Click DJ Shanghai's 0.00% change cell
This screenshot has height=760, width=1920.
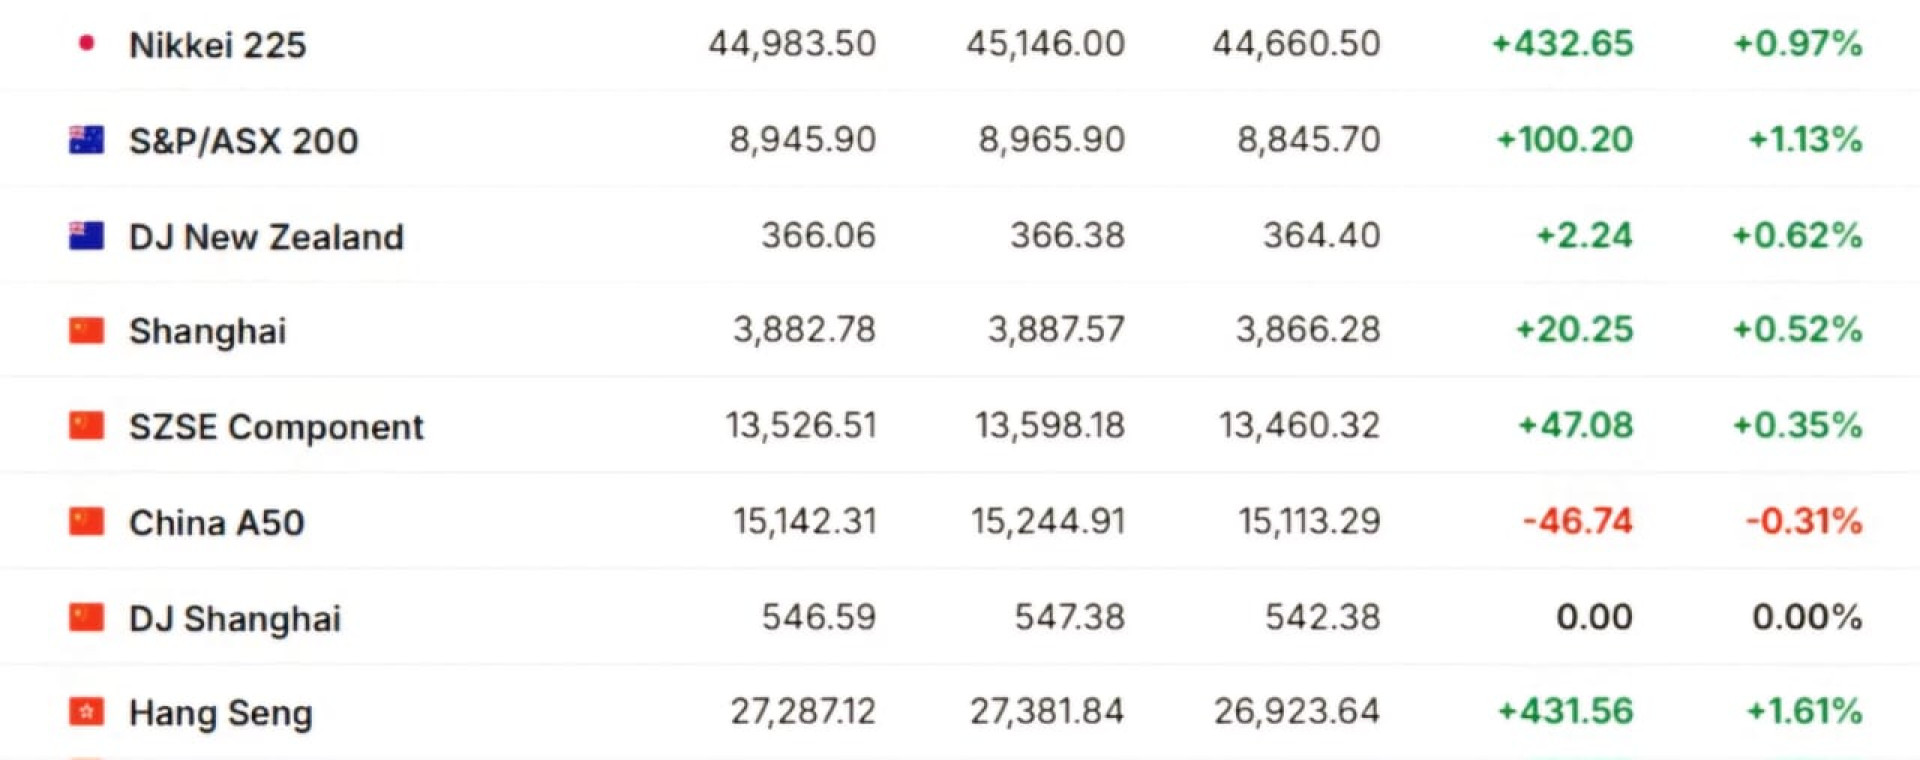point(1807,617)
